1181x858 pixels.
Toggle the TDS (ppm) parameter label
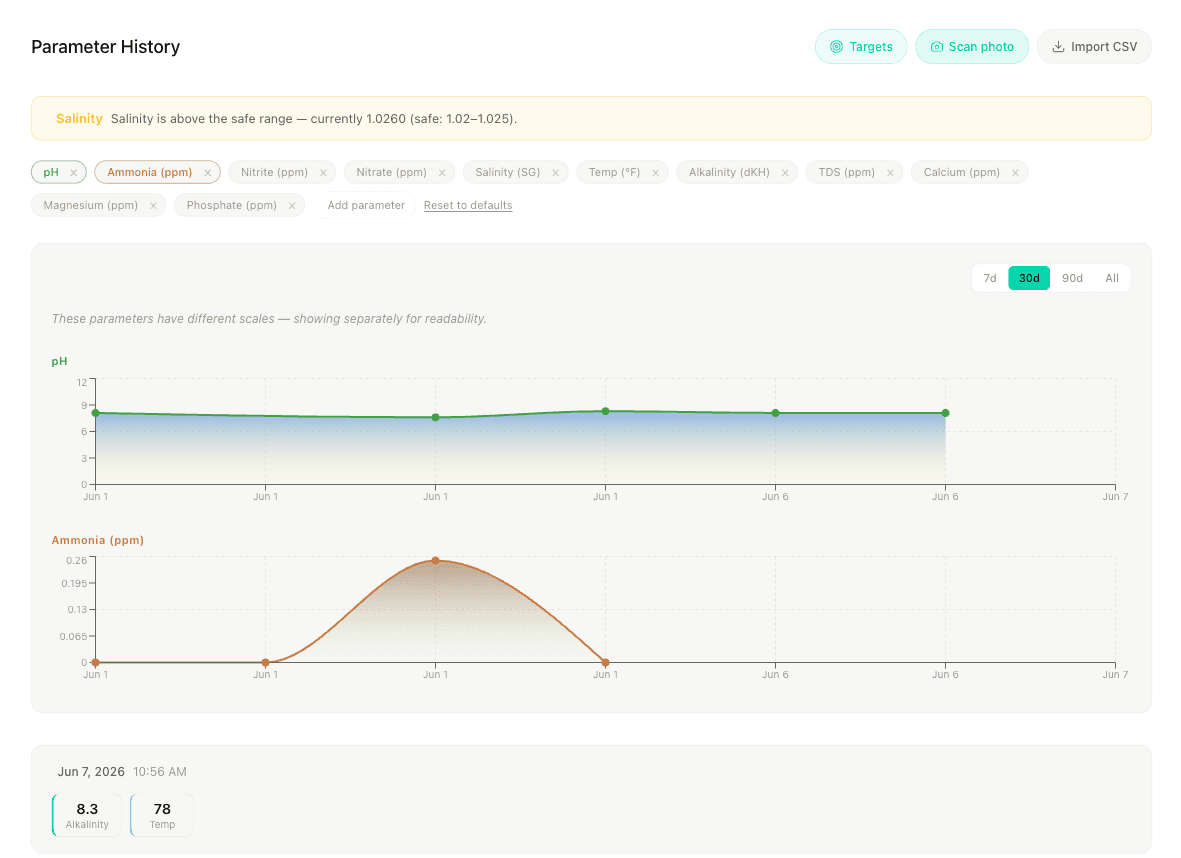point(847,173)
